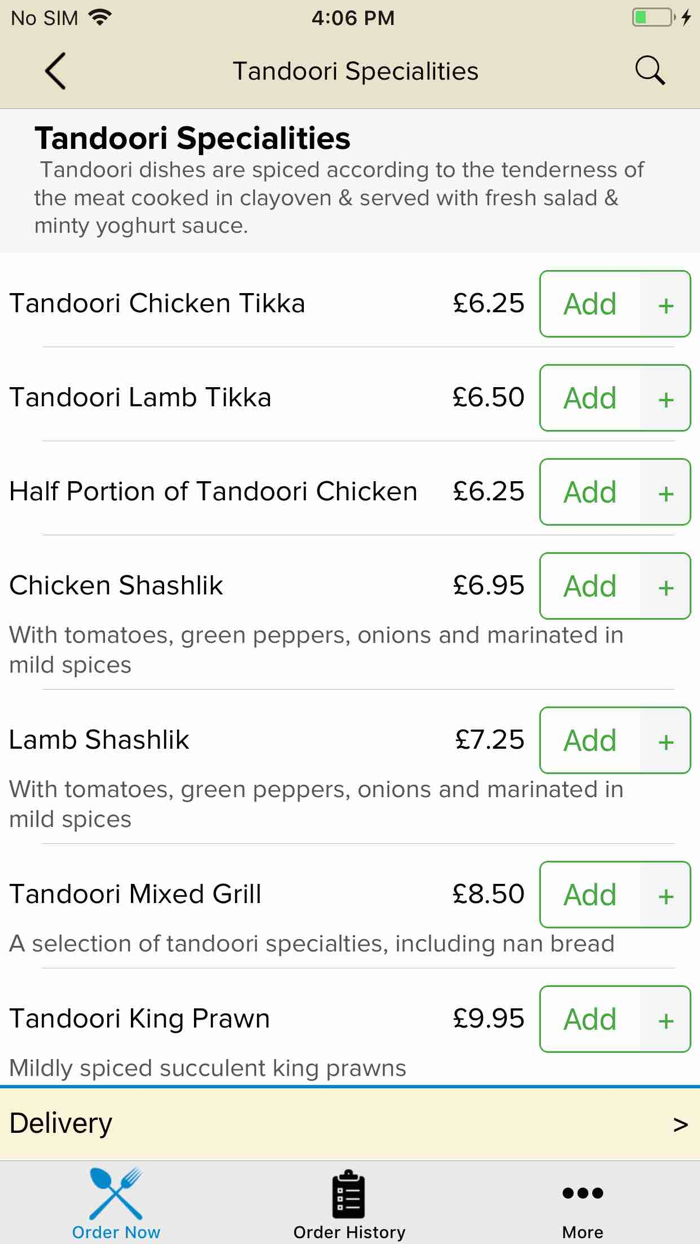Tap the plus stepper beside Lamb Shashlik
This screenshot has height=1244, width=700.
coord(665,740)
